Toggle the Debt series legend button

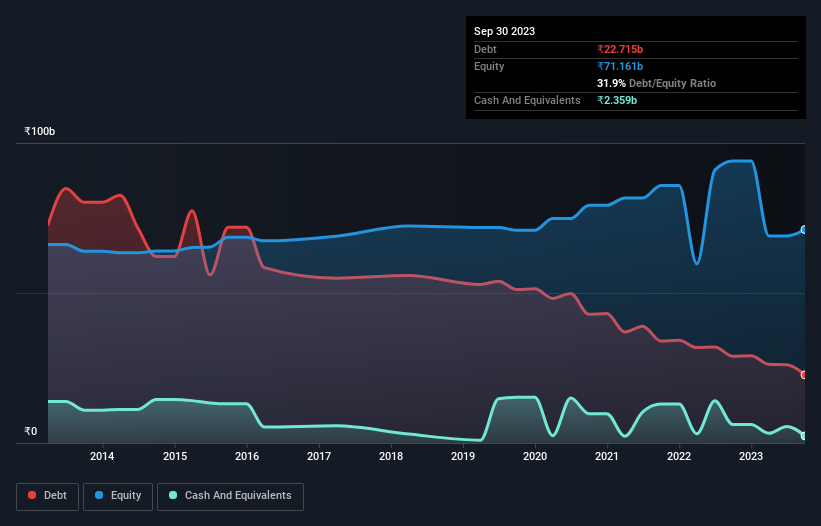point(48,496)
